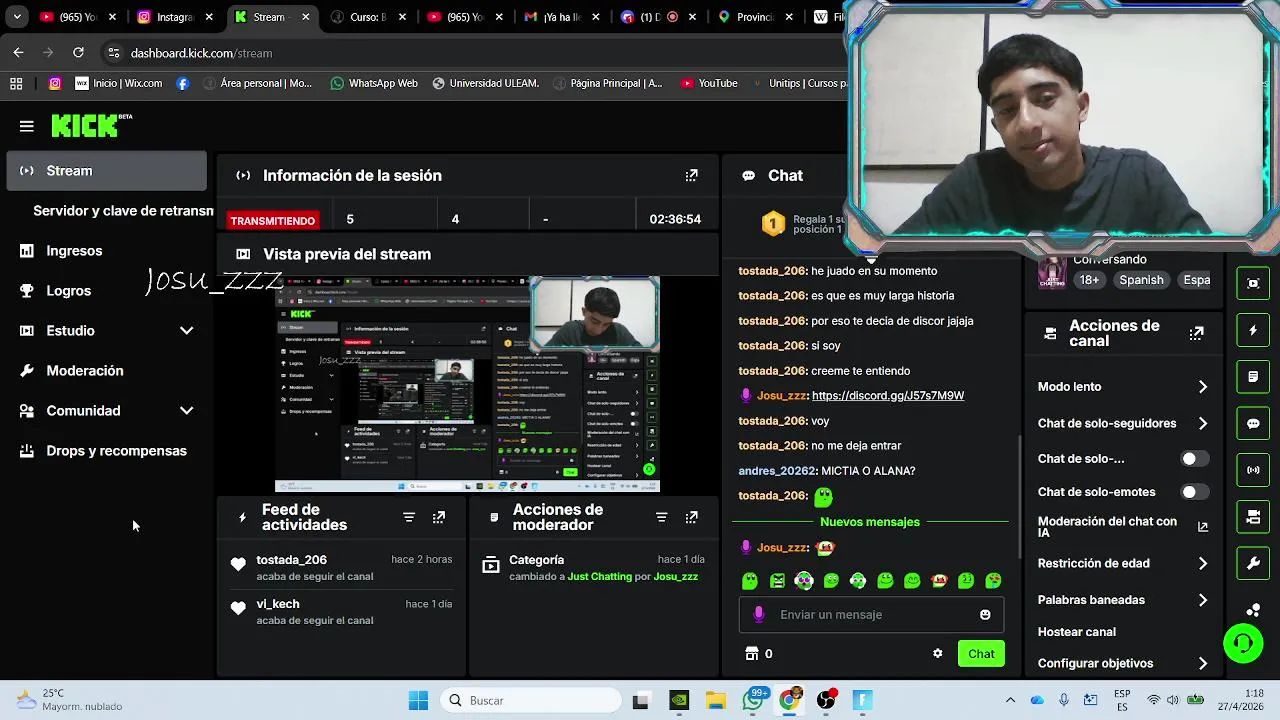Screen dimensions: 1280x720
Task: Click the browser address bar
Action: point(470,53)
